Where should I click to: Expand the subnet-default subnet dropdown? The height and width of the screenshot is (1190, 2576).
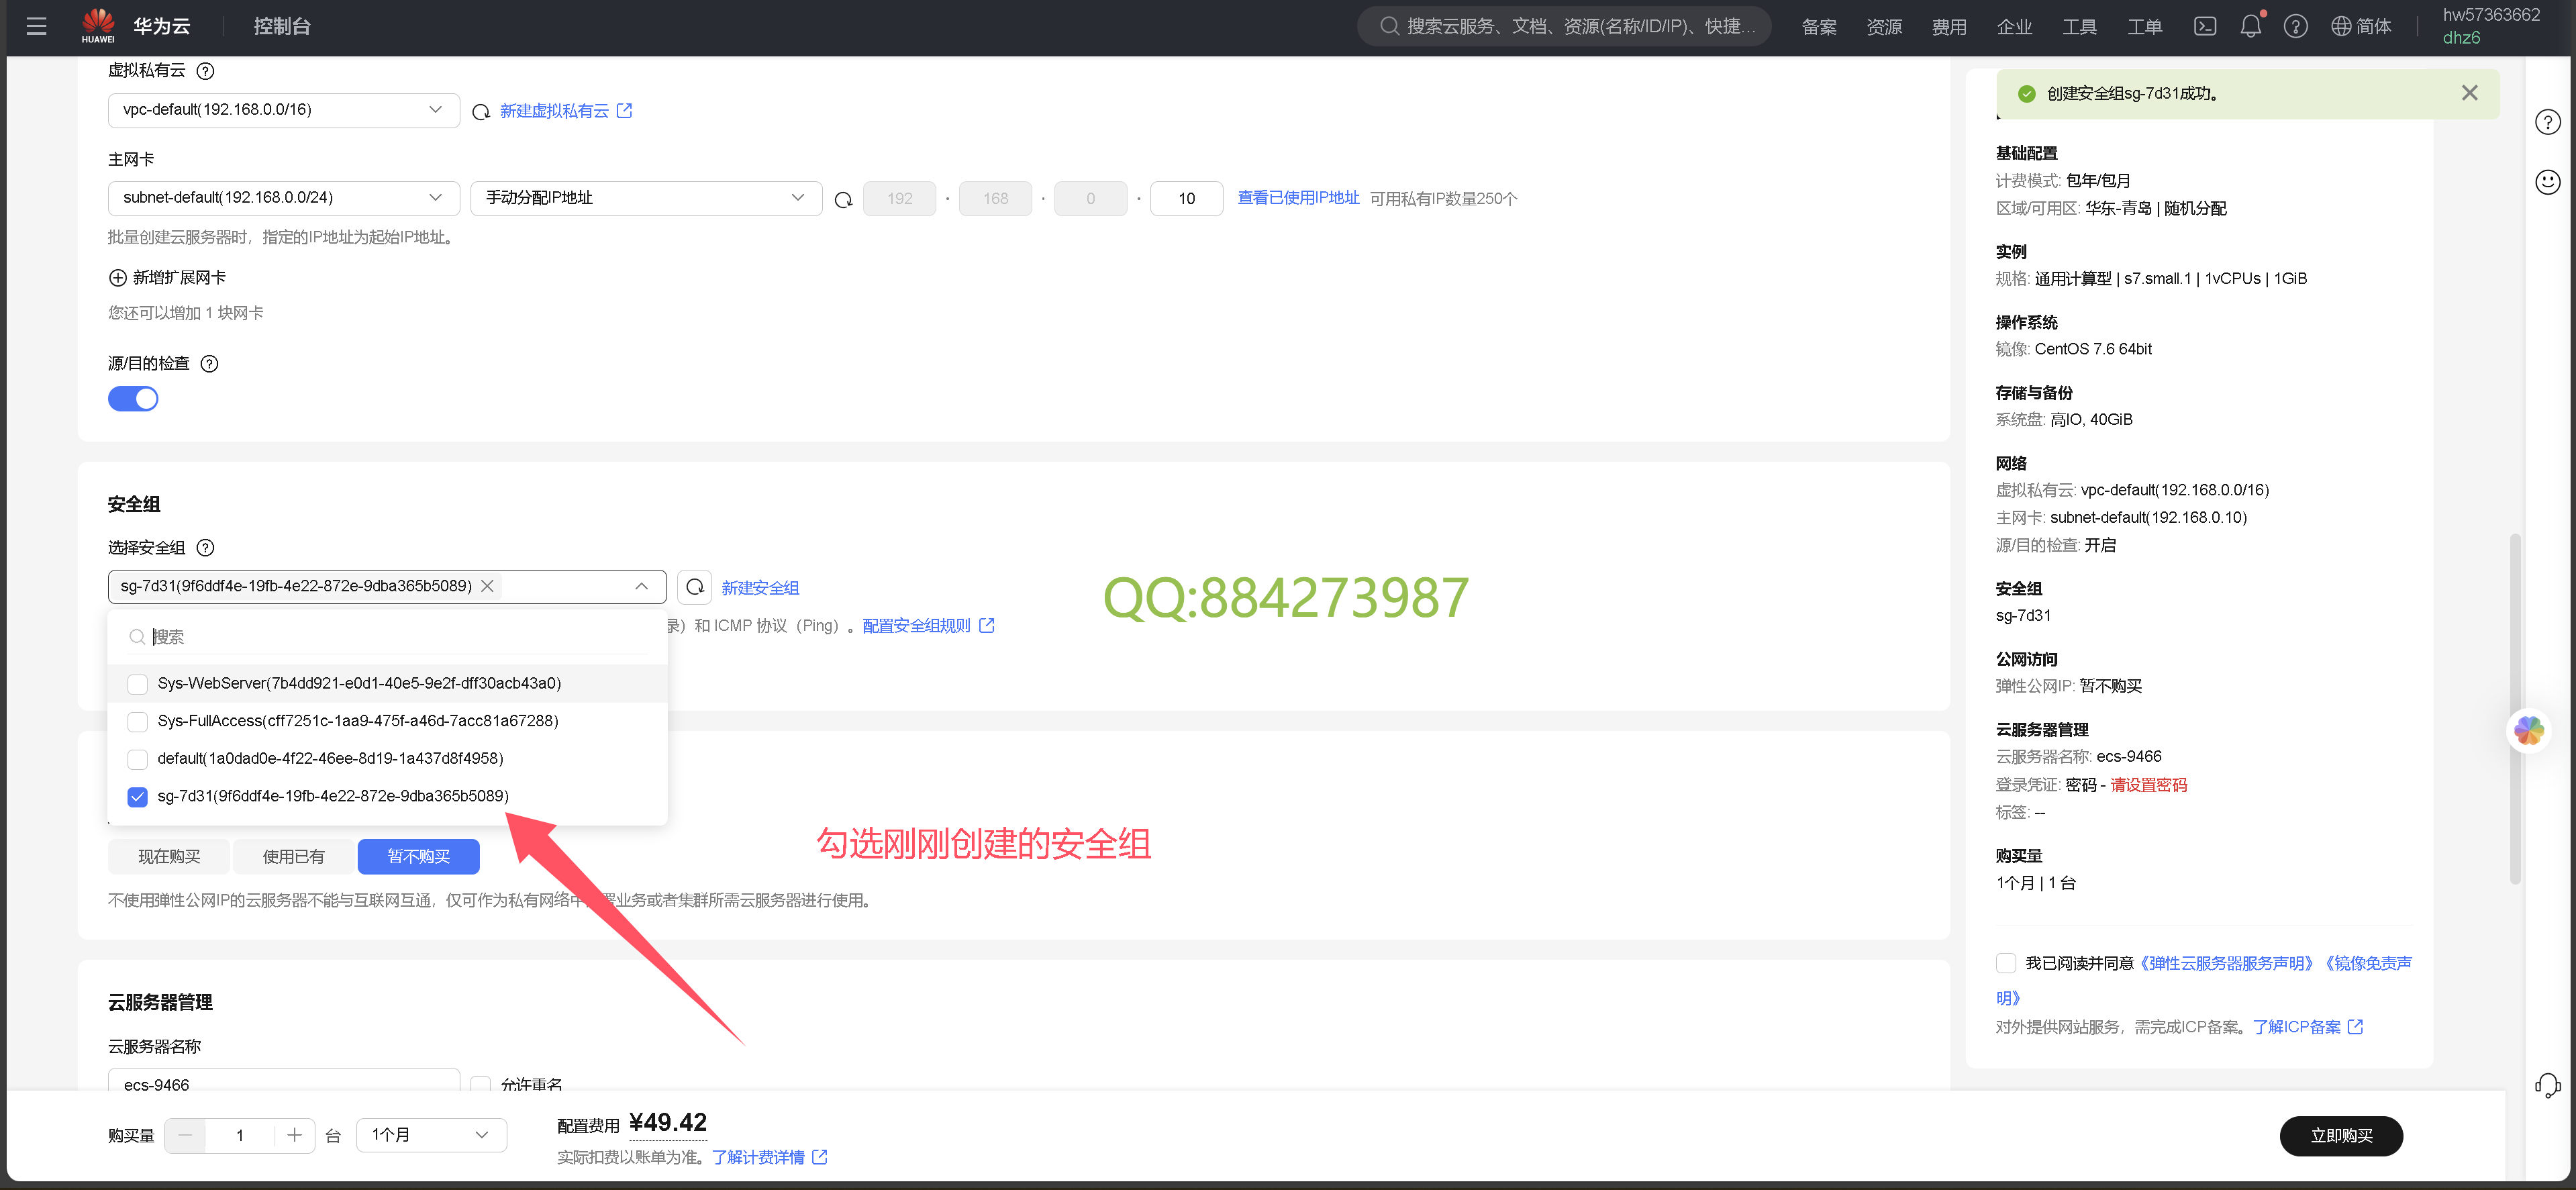tap(284, 198)
